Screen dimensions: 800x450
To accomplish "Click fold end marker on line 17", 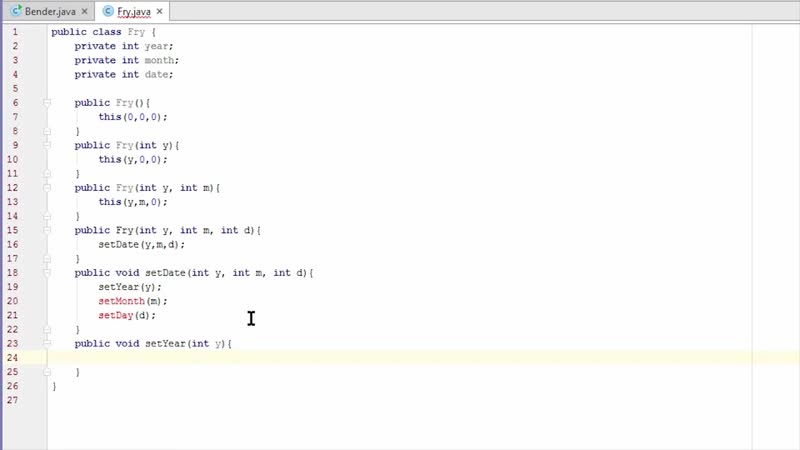I will coord(47,259).
